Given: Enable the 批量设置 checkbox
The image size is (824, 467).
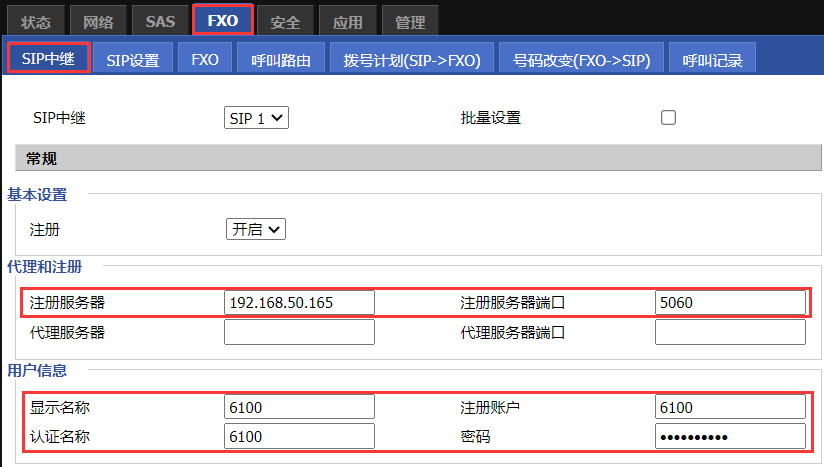Looking at the screenshot, I should coord(669,118).
